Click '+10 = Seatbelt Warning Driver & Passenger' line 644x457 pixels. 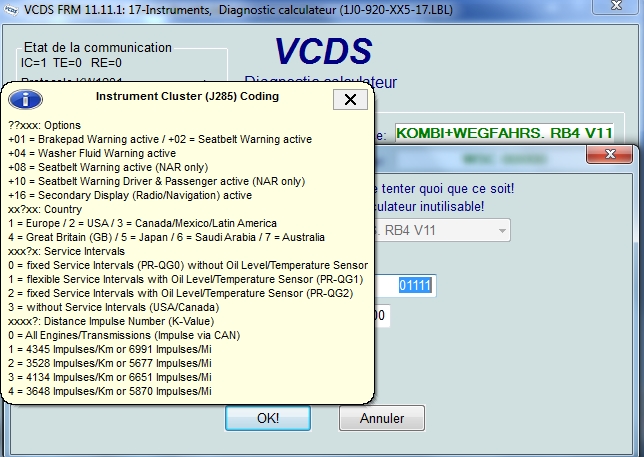(x=156, y=181)
